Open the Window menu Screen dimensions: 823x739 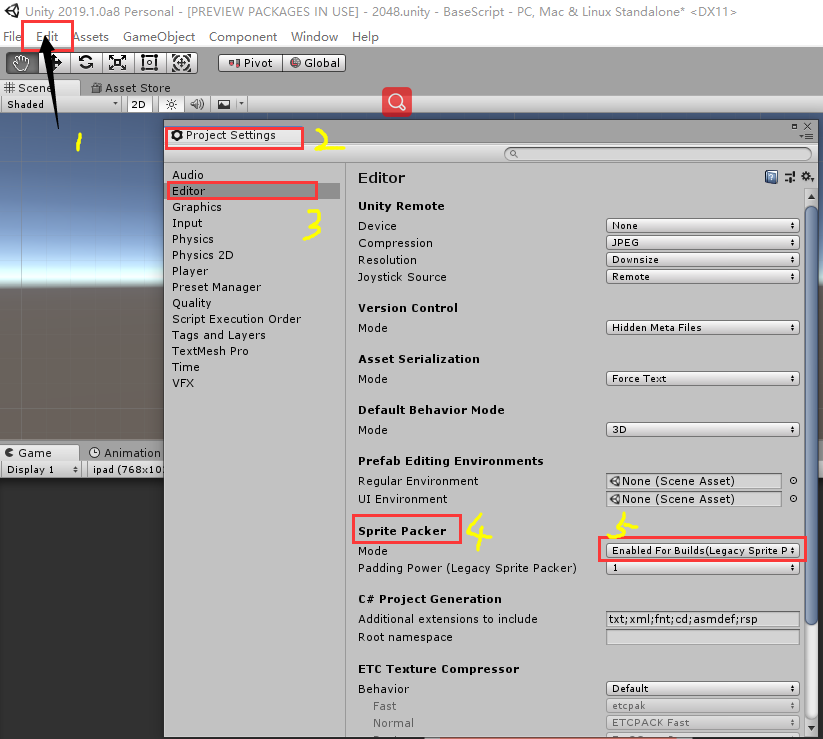[x=314, y=37]
